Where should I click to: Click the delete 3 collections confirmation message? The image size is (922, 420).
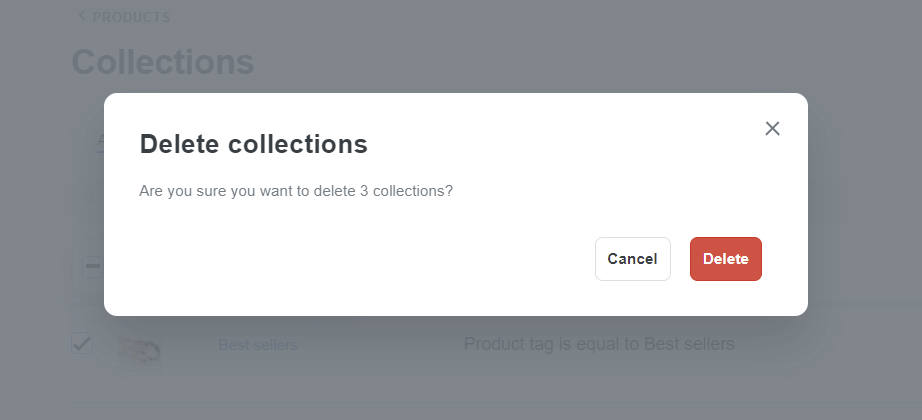[296, 191]
